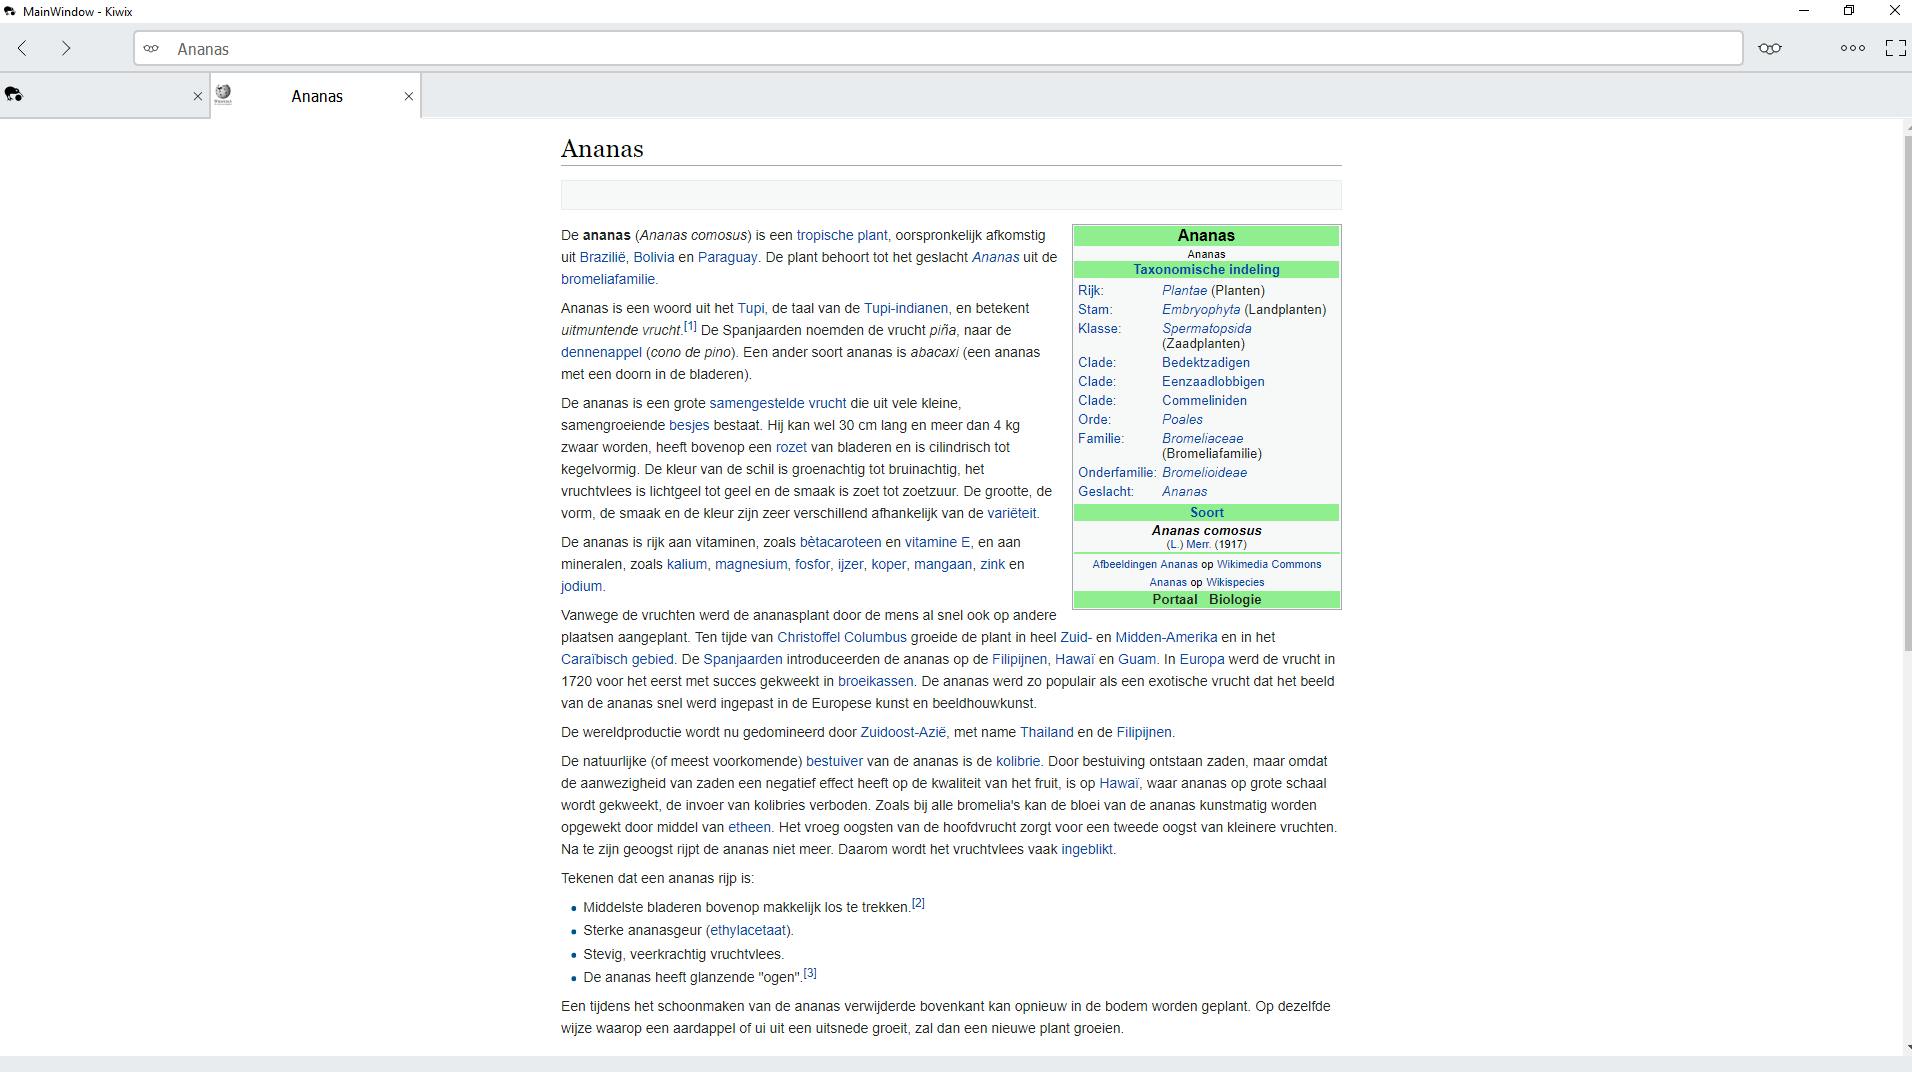
Task: Follow the Poales order link
Action: coord(1183,419)
